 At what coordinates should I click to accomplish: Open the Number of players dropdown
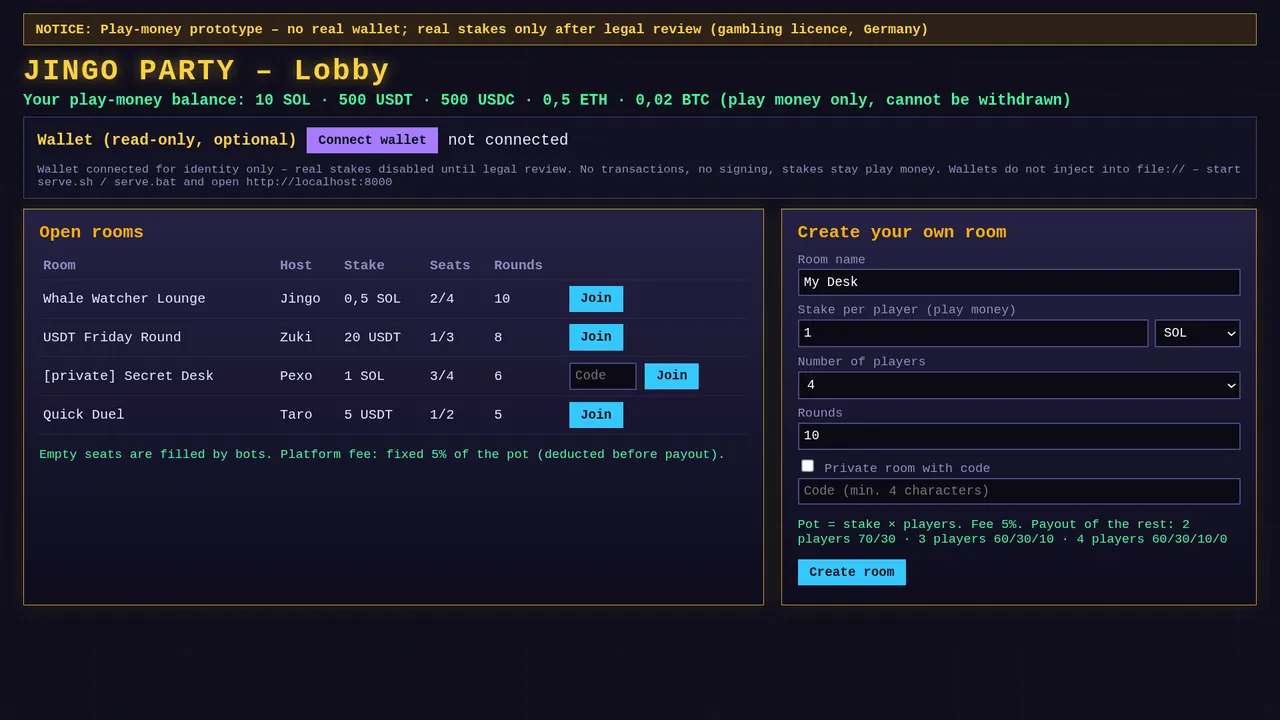(x=1019, y=385)
